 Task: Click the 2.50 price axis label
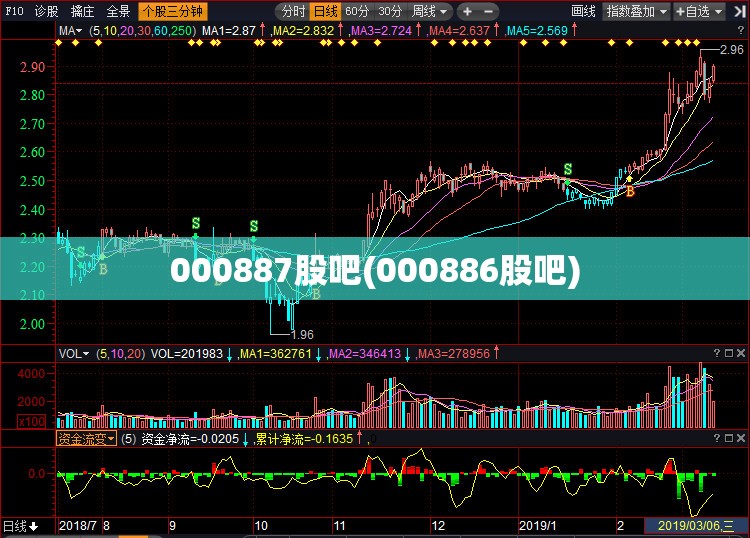pyautogui.click(x=33, y=181)
